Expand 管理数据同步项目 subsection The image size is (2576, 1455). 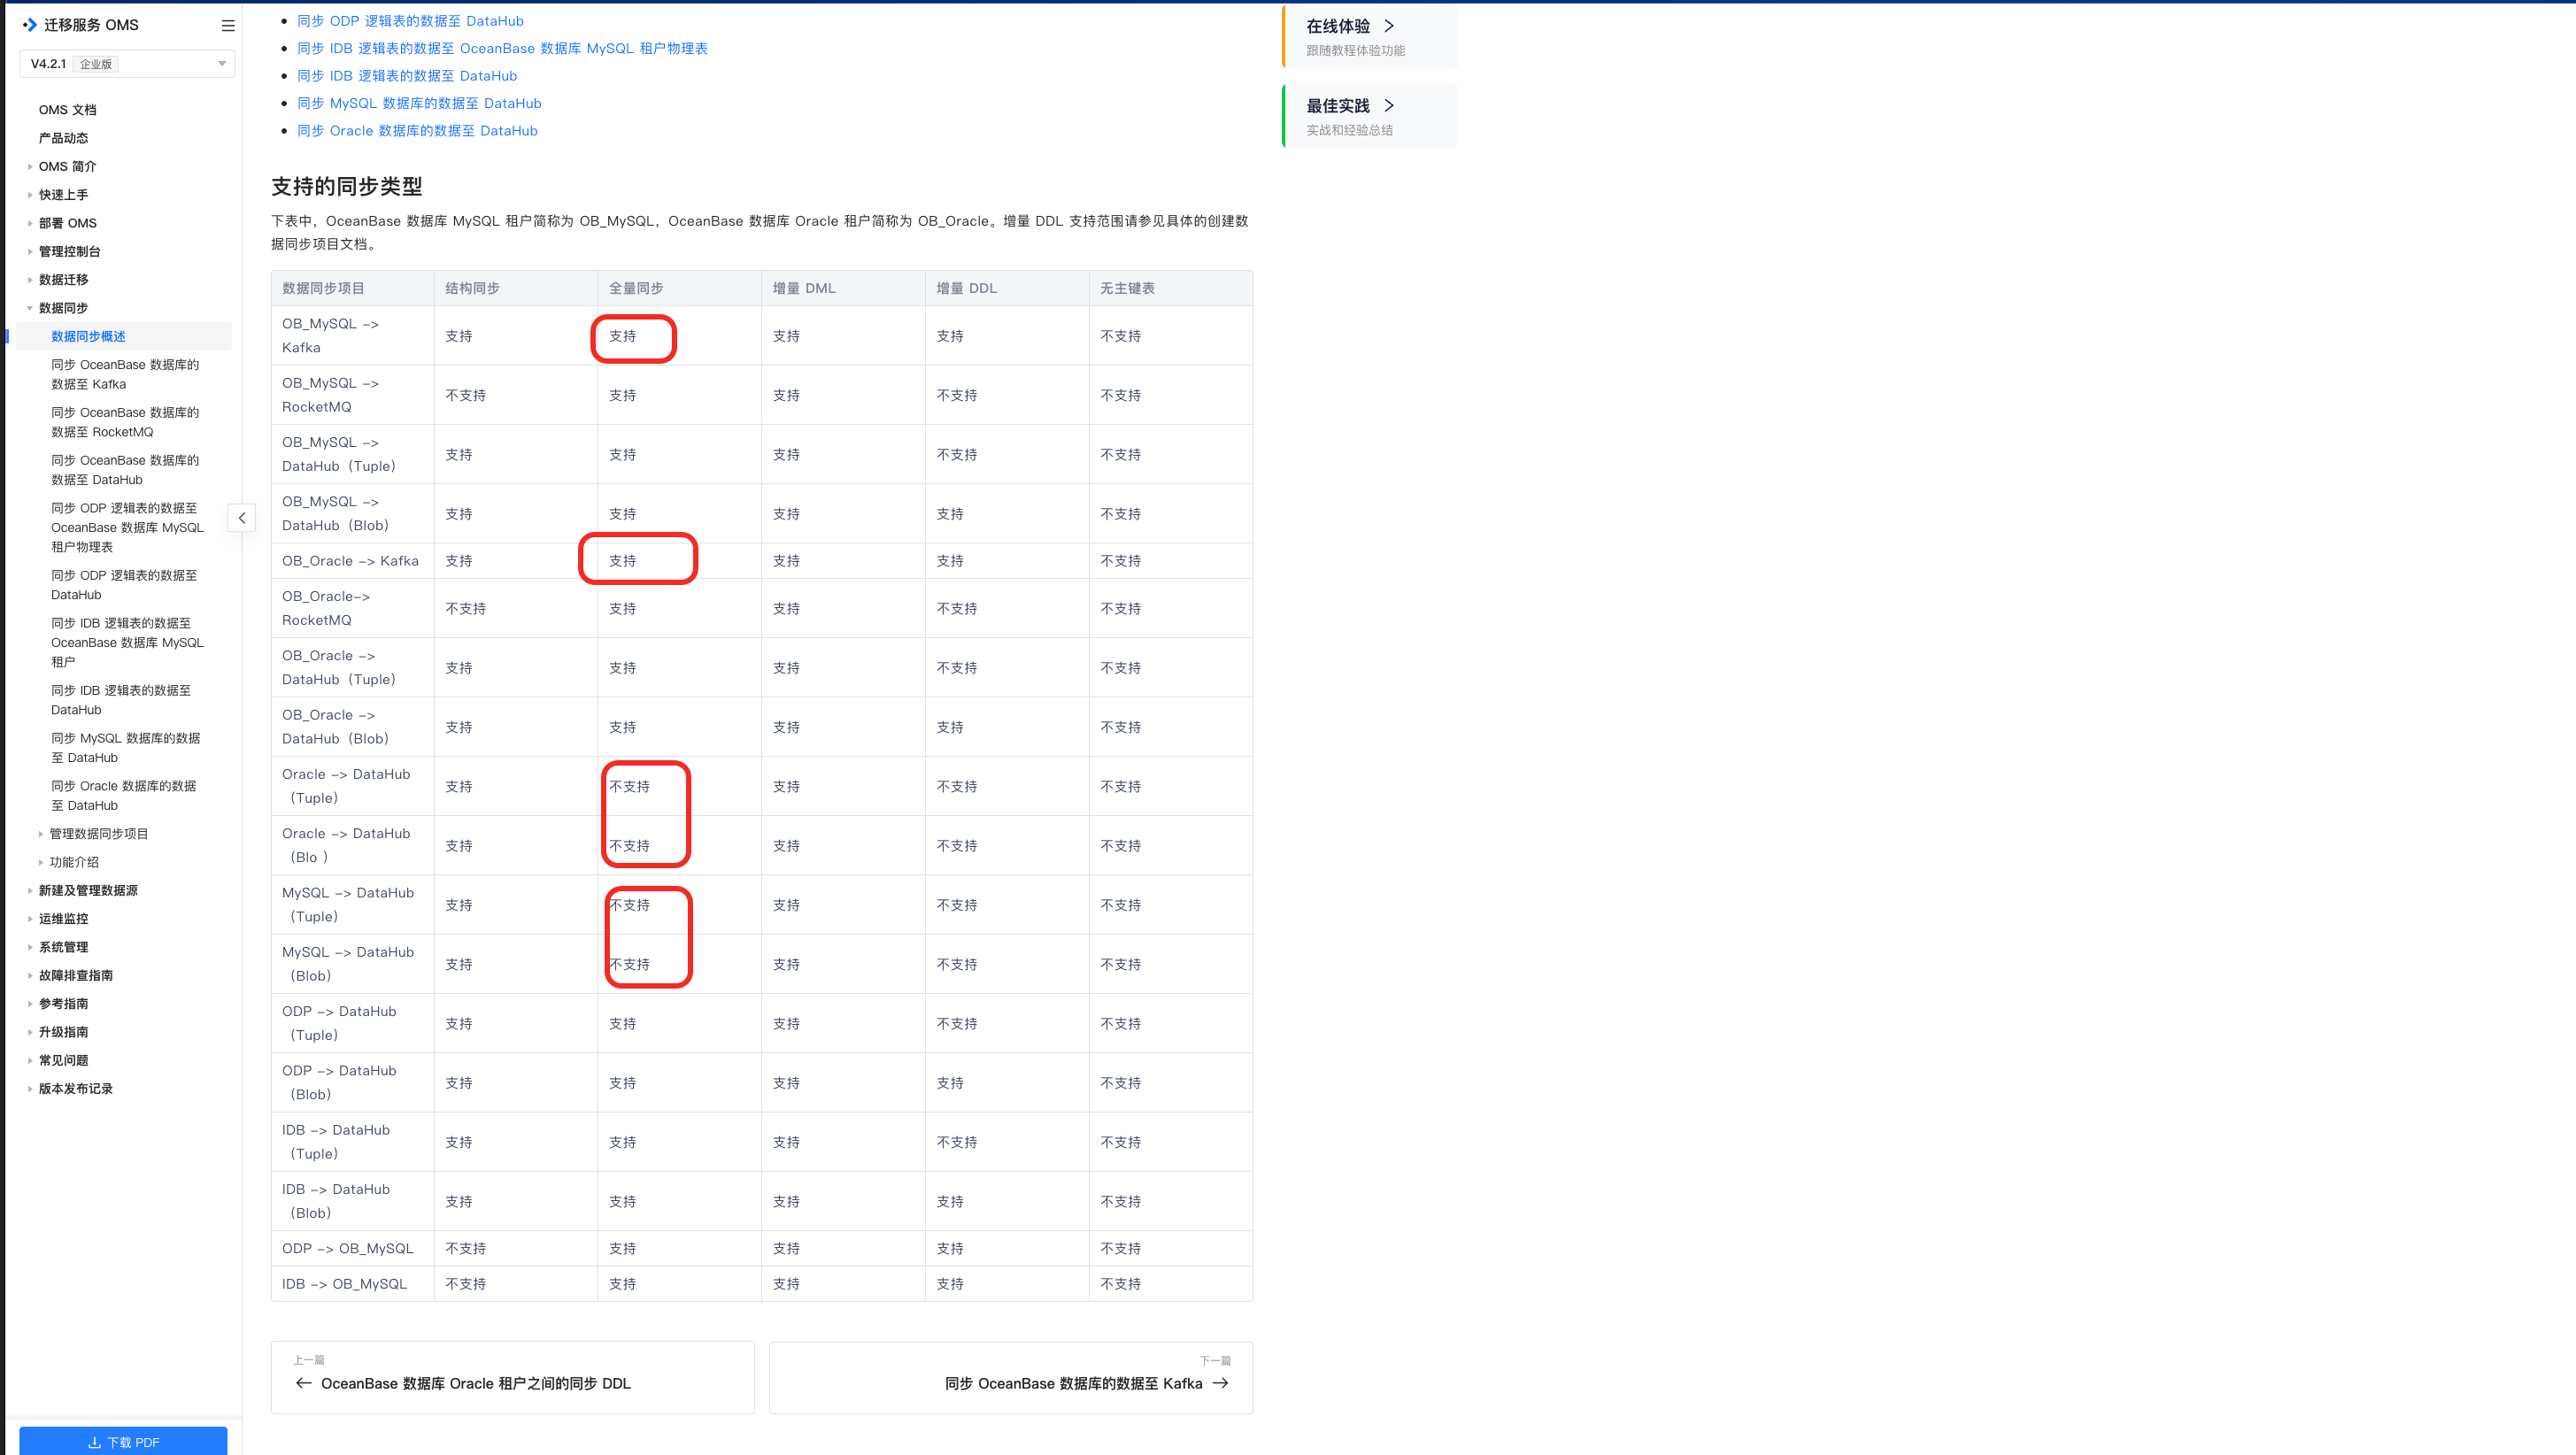[x=41, y=834]
